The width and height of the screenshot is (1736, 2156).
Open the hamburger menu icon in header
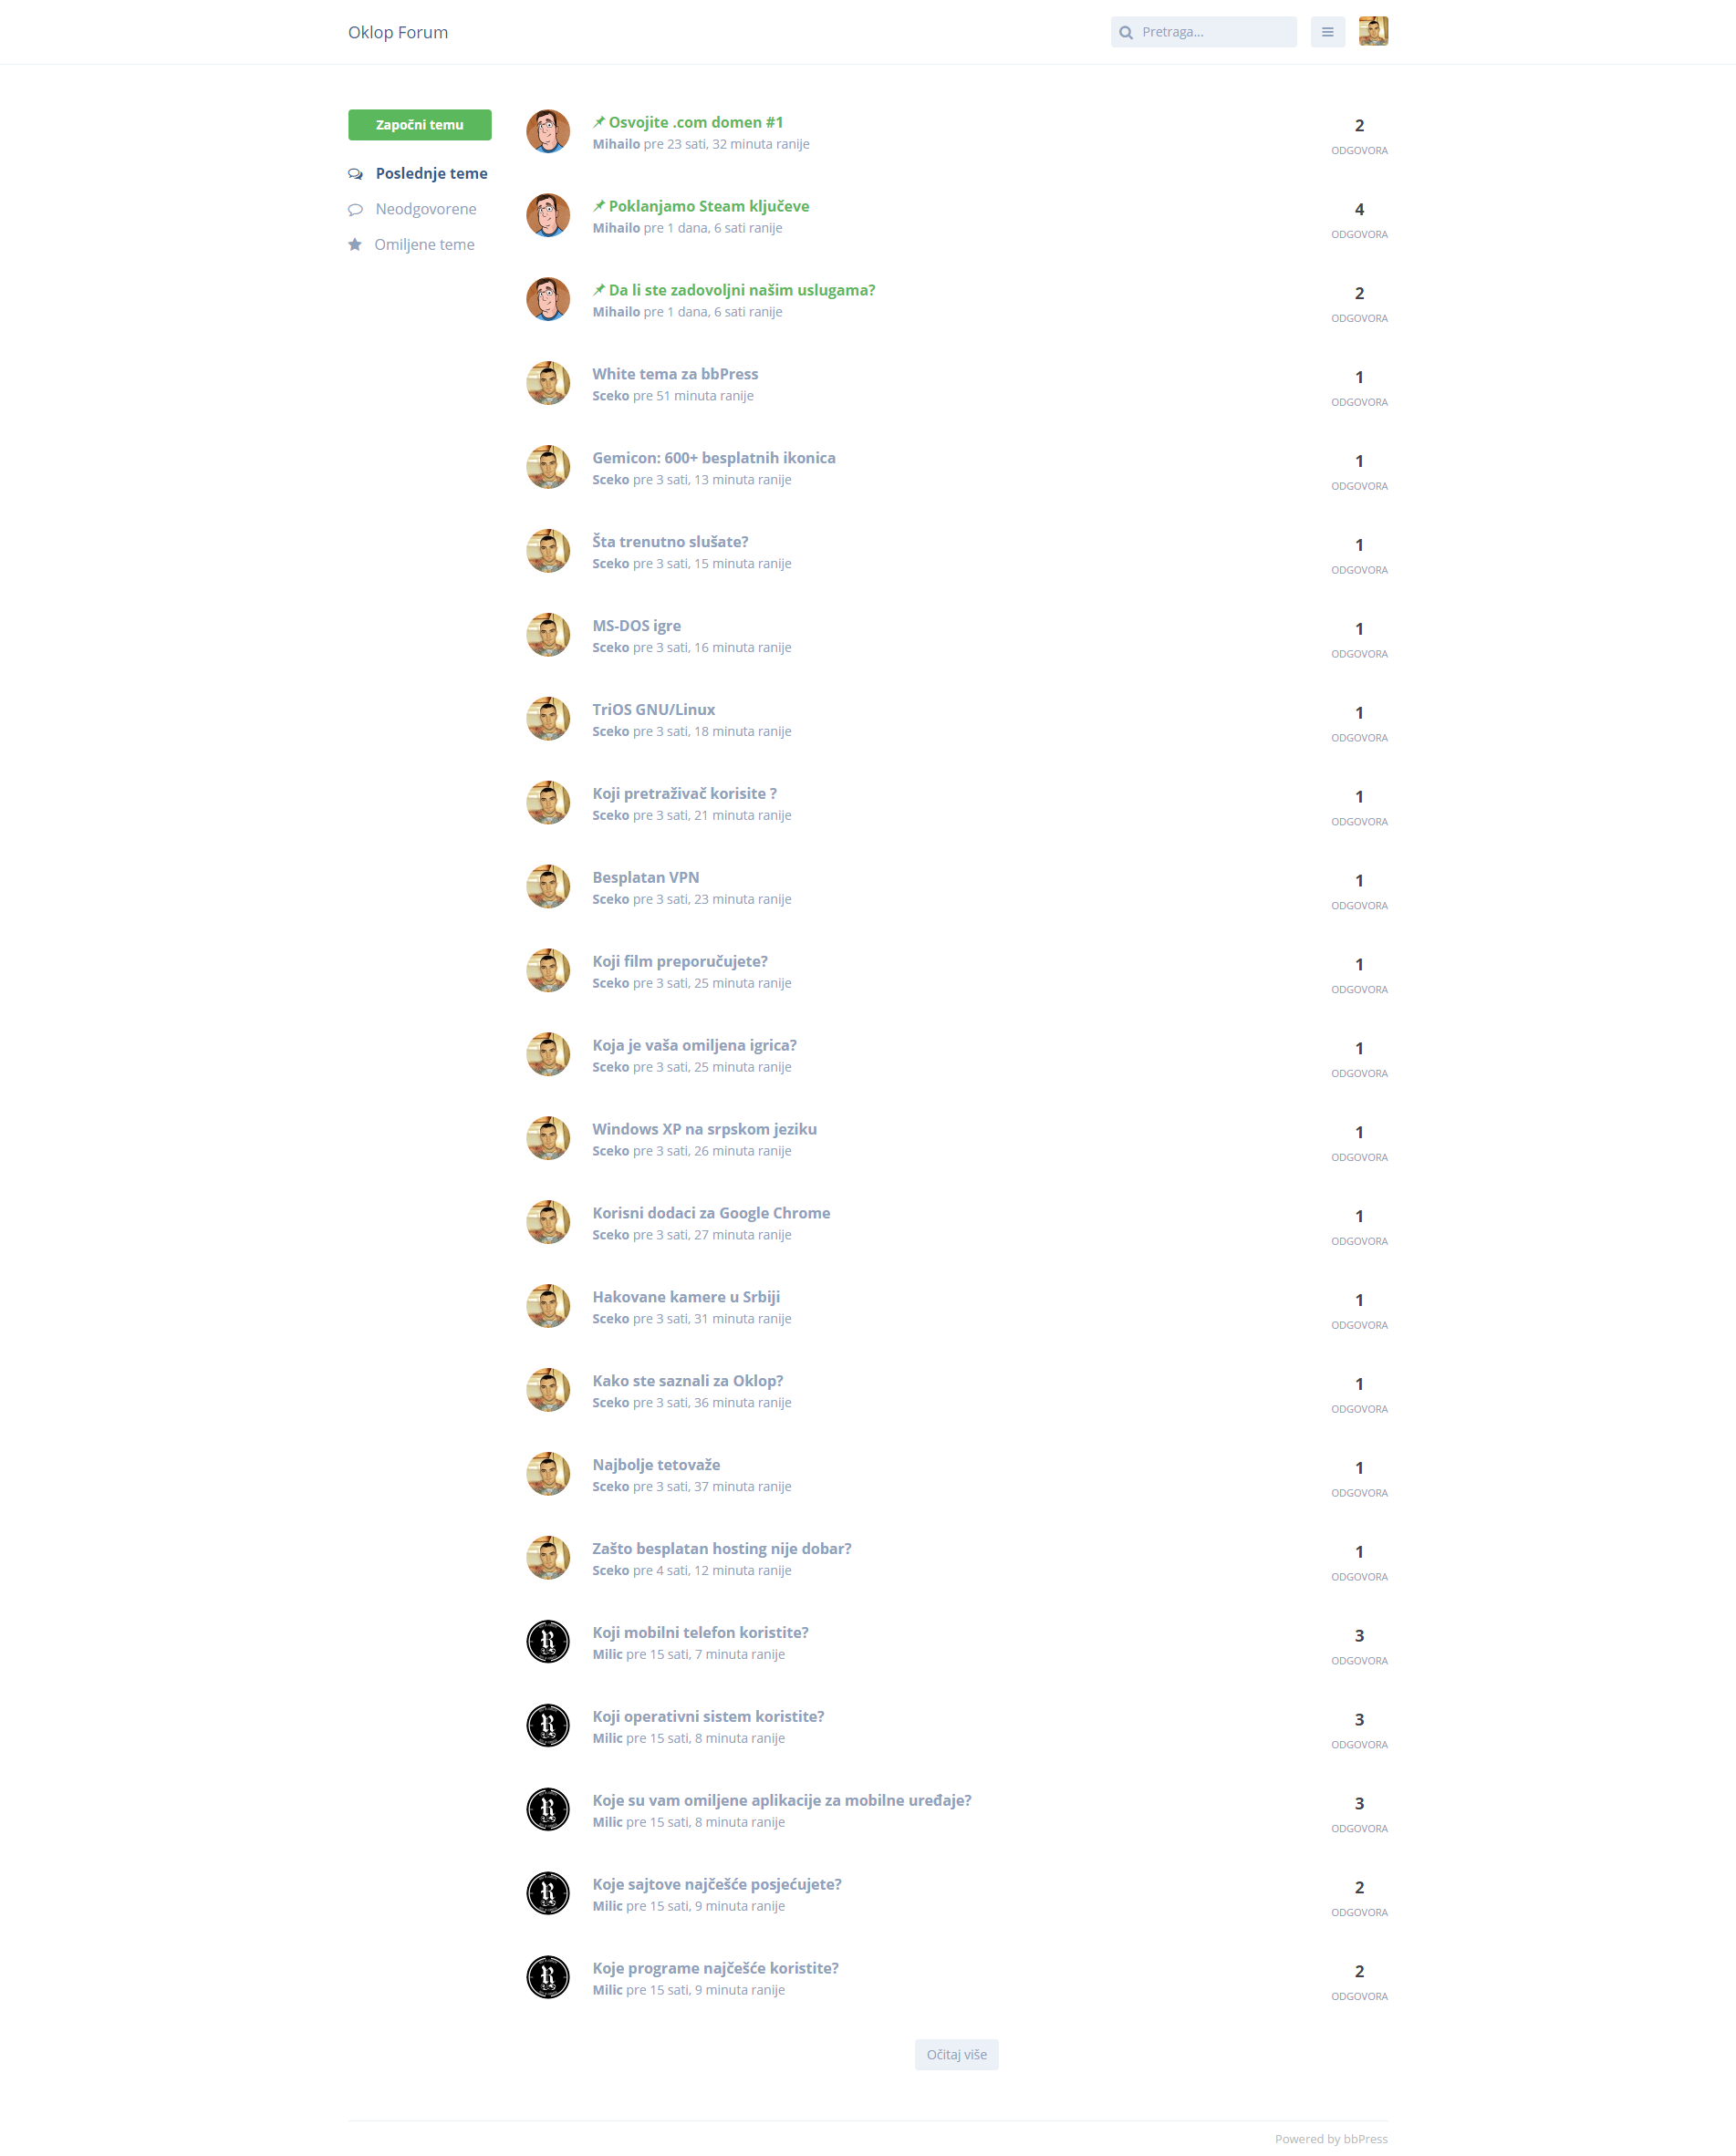pos(1327,32)
